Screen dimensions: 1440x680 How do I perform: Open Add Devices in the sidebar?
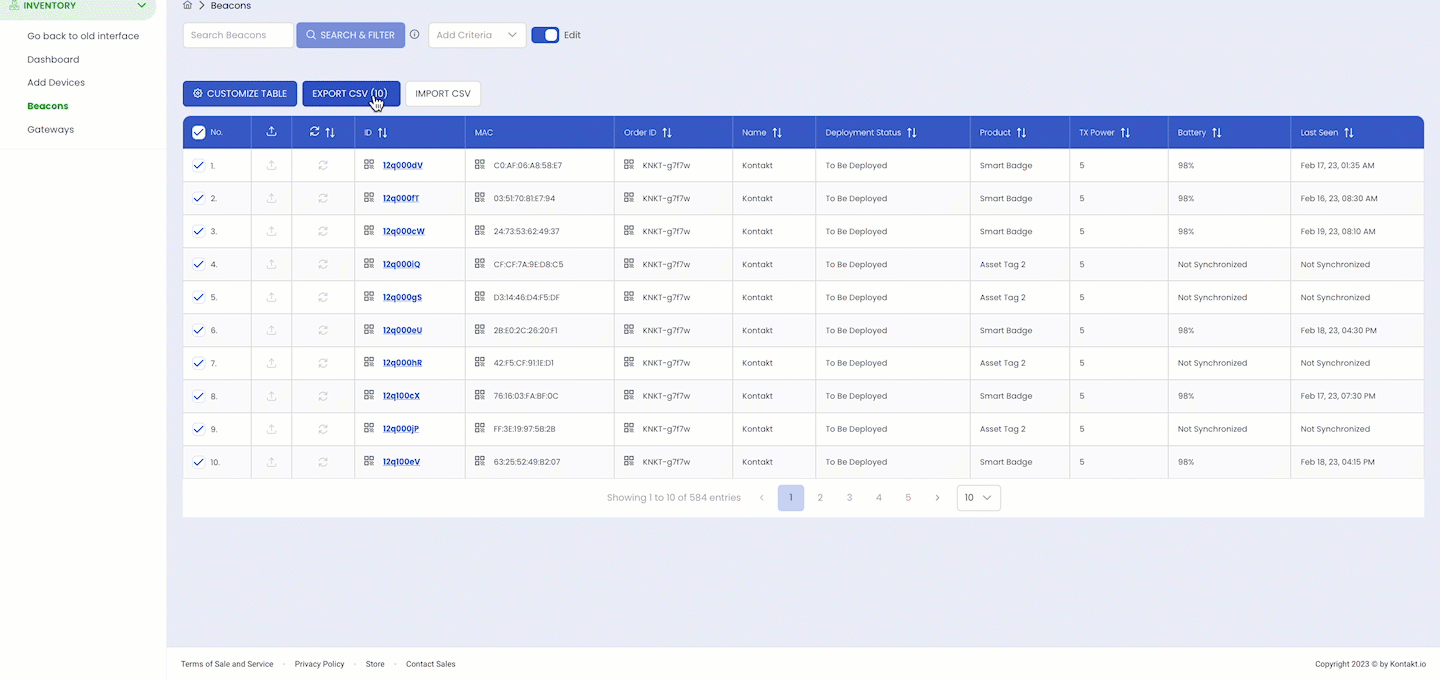(x=56, y=83)
